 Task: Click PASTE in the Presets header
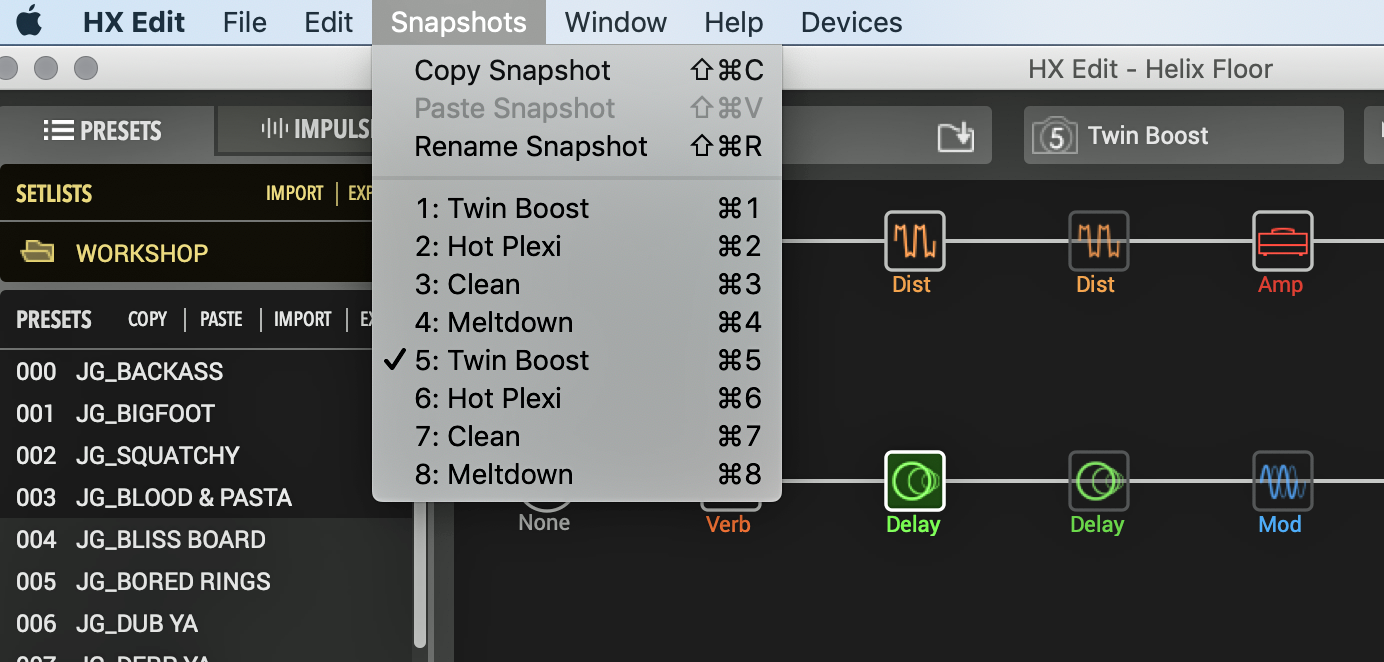tap(221, 319)
